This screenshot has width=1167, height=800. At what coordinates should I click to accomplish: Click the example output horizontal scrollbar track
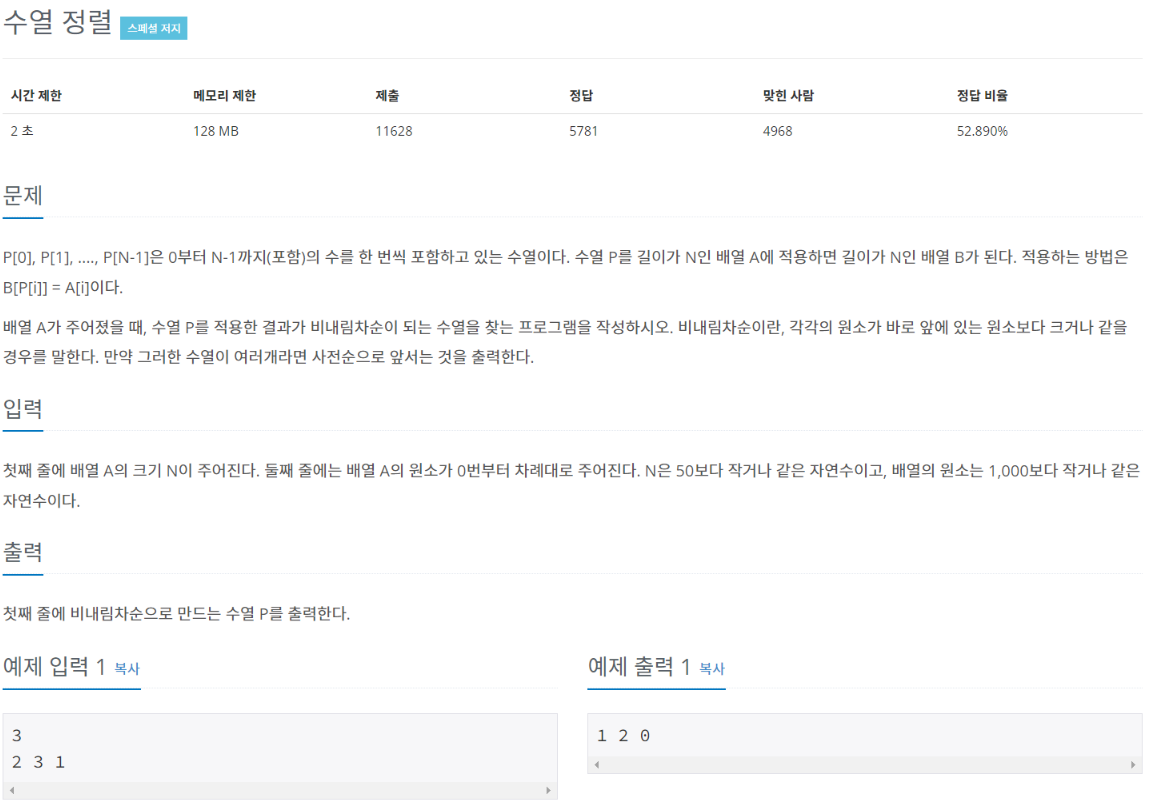865,764
